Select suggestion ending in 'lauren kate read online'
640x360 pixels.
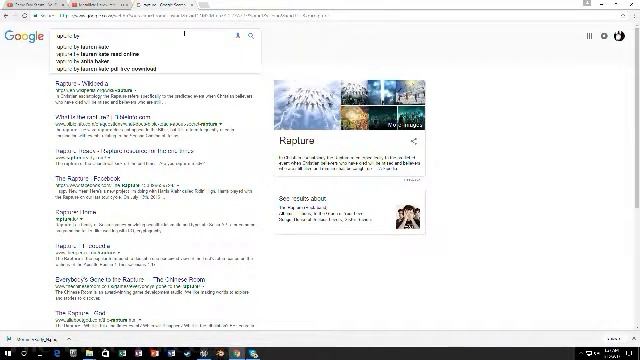click(x=98, y=54)
